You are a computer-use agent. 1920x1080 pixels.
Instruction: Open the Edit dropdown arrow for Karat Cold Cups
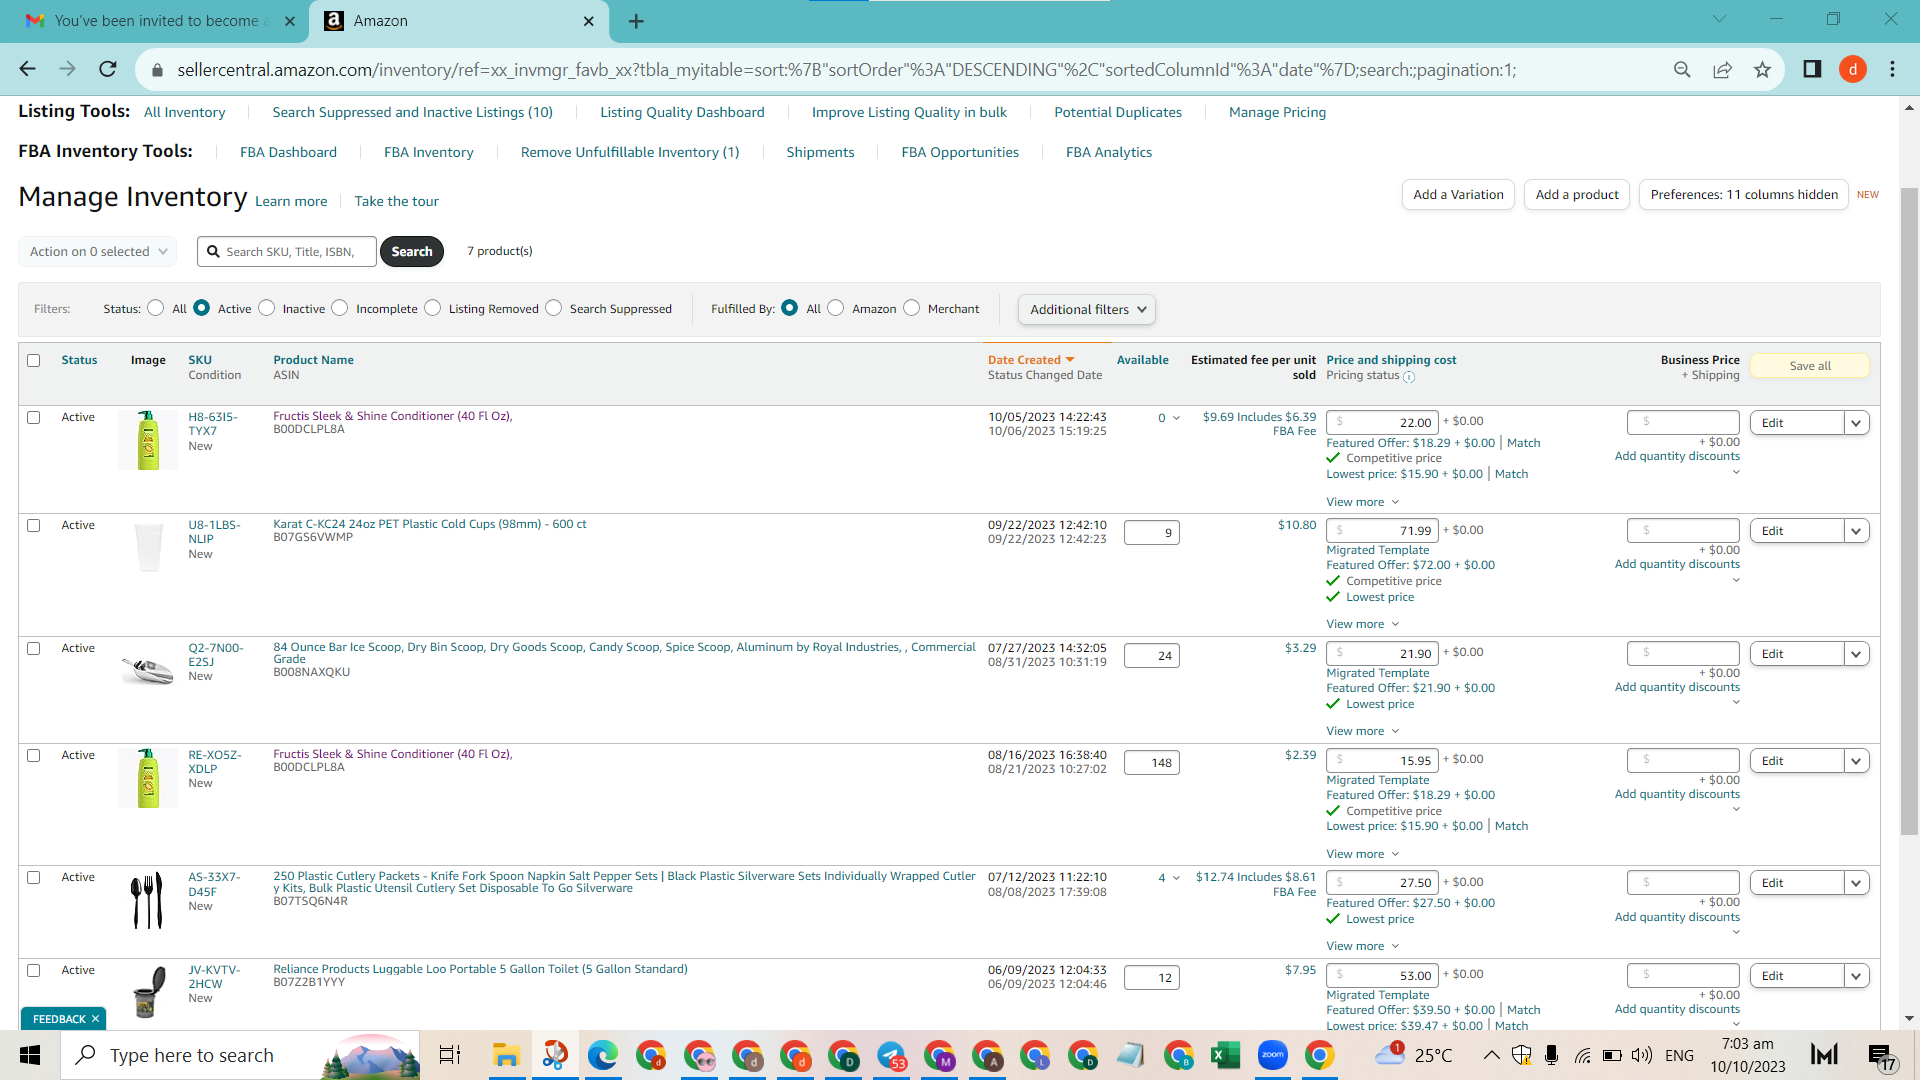(1857, 531)
